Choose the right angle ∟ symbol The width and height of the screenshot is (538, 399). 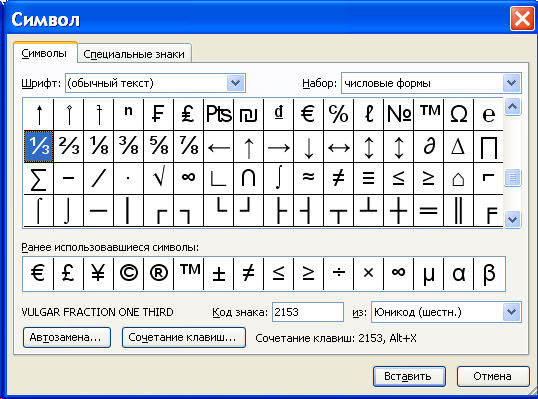[x=219, y=178]
